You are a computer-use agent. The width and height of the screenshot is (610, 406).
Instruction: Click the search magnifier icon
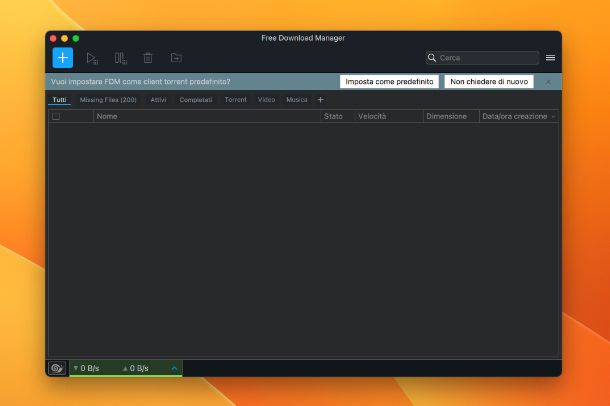pyautogui.click(x=431, y=58)
